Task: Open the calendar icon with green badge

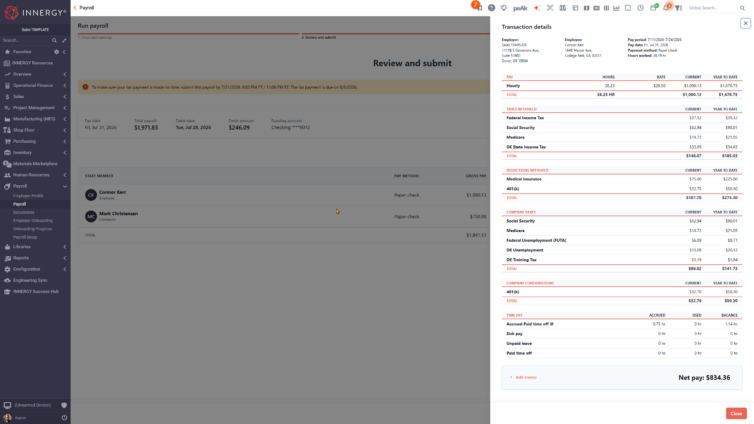Action: coord(653,7)
